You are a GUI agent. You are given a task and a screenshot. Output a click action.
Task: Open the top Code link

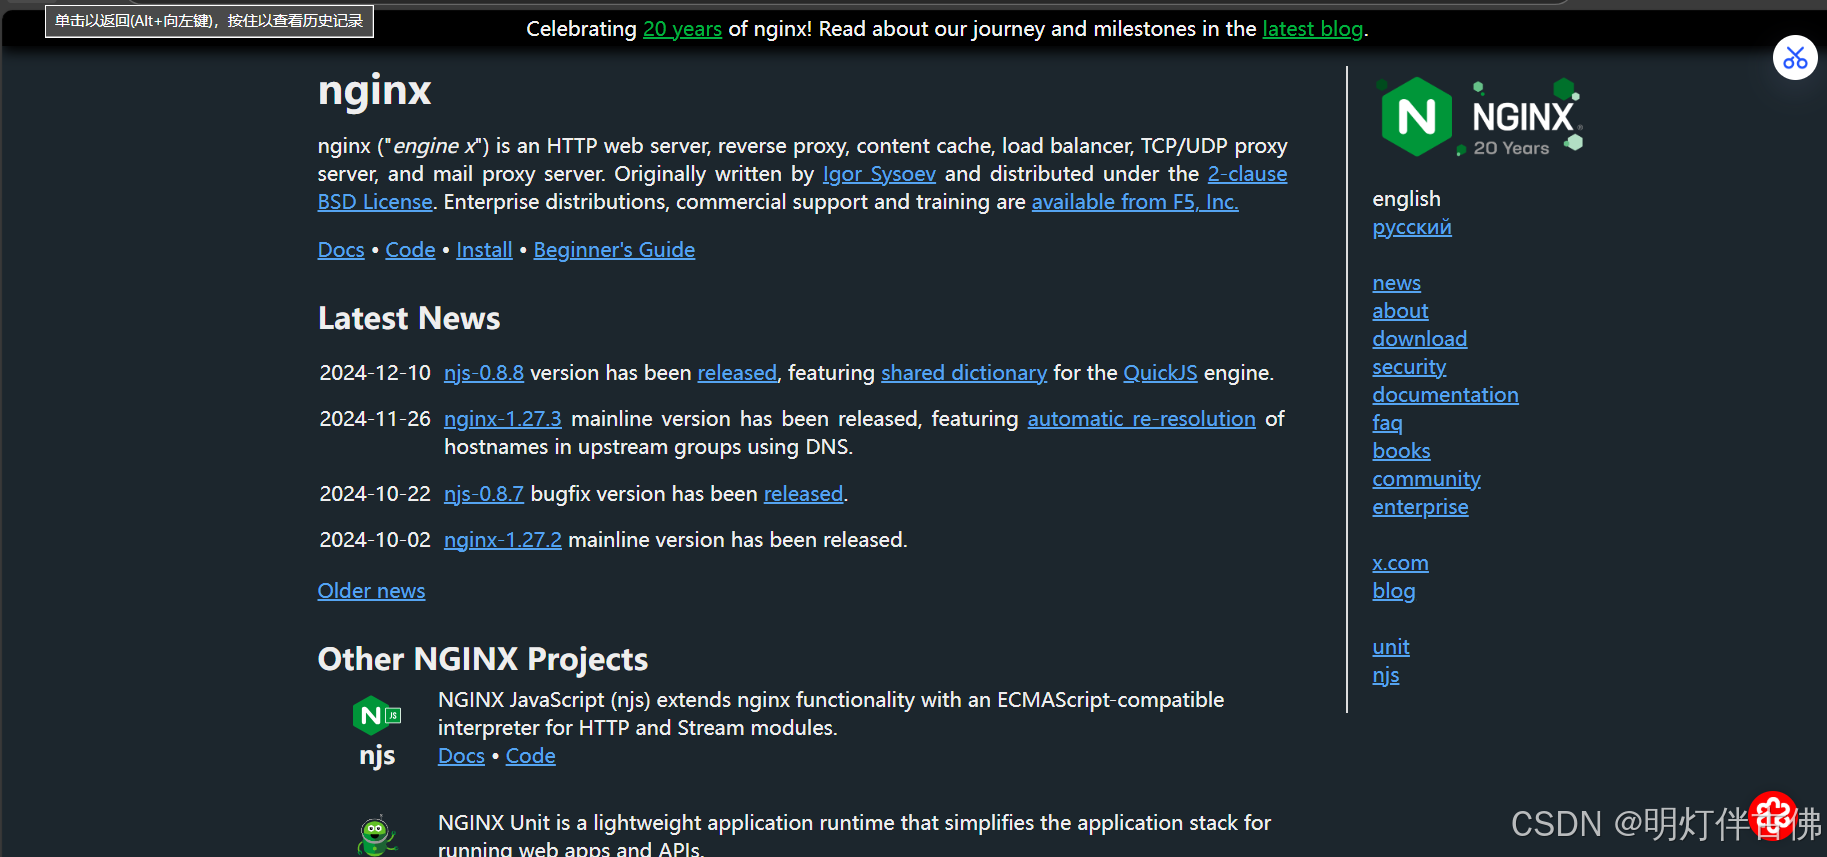tap(410, 250)
